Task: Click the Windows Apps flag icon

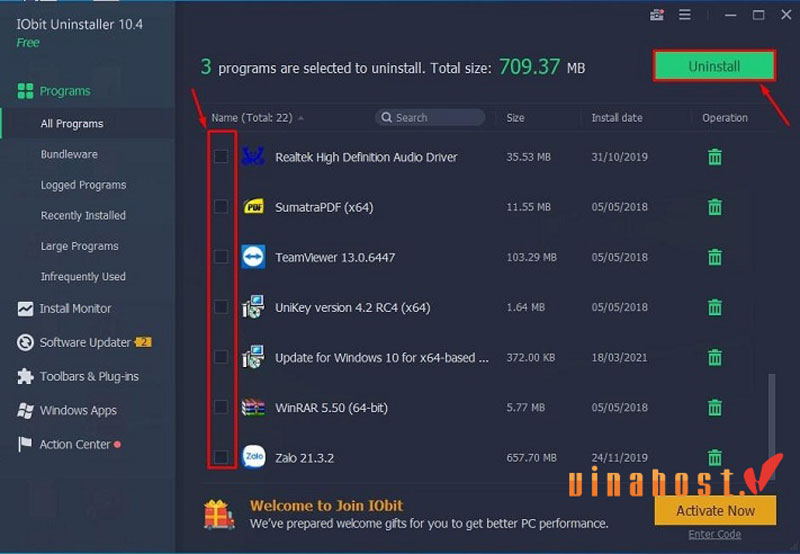Action: click(25, 410)
